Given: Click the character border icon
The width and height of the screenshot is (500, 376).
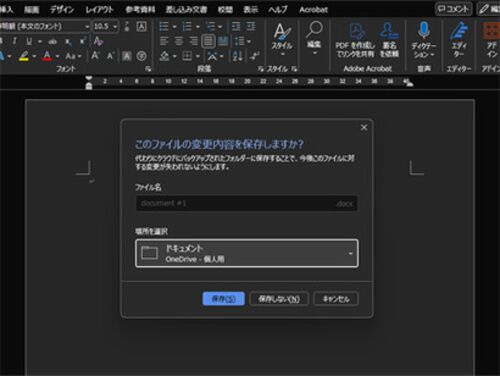Looking at the screenshot, I should pos(142,26).
